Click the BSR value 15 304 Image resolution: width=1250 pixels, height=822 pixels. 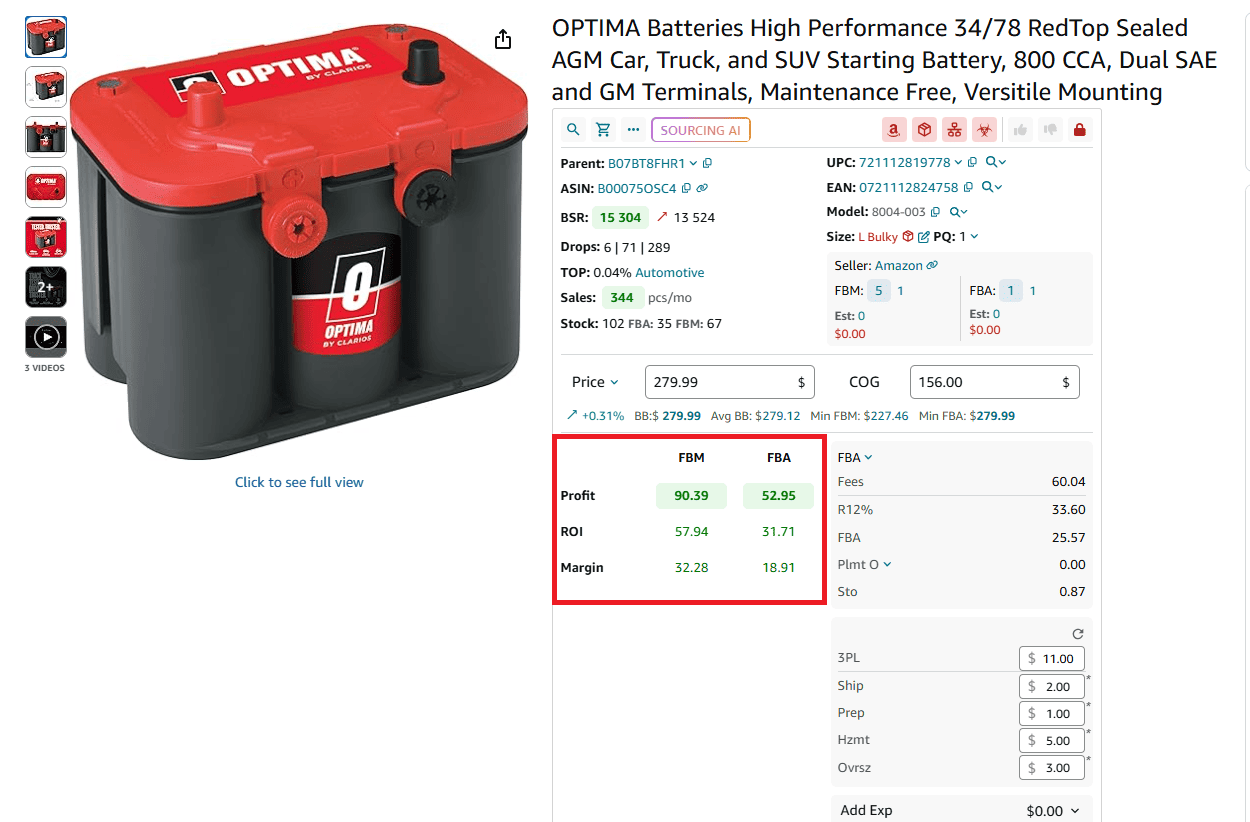620,217
